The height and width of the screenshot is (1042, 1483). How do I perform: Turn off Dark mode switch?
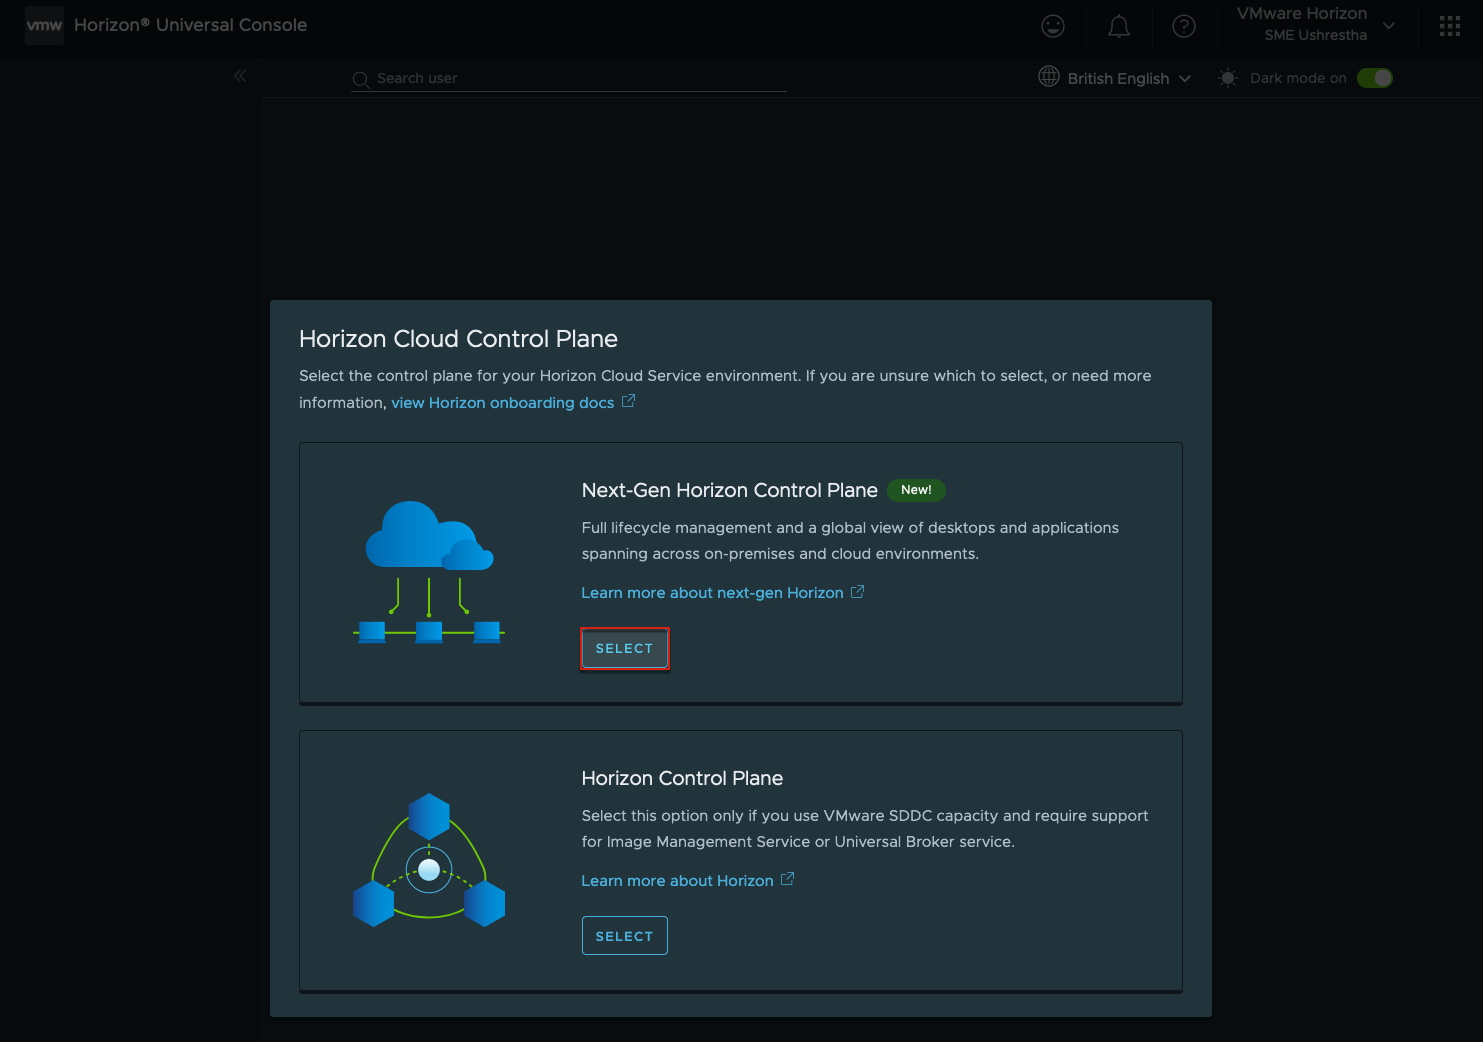click(x=1375, y=78)
